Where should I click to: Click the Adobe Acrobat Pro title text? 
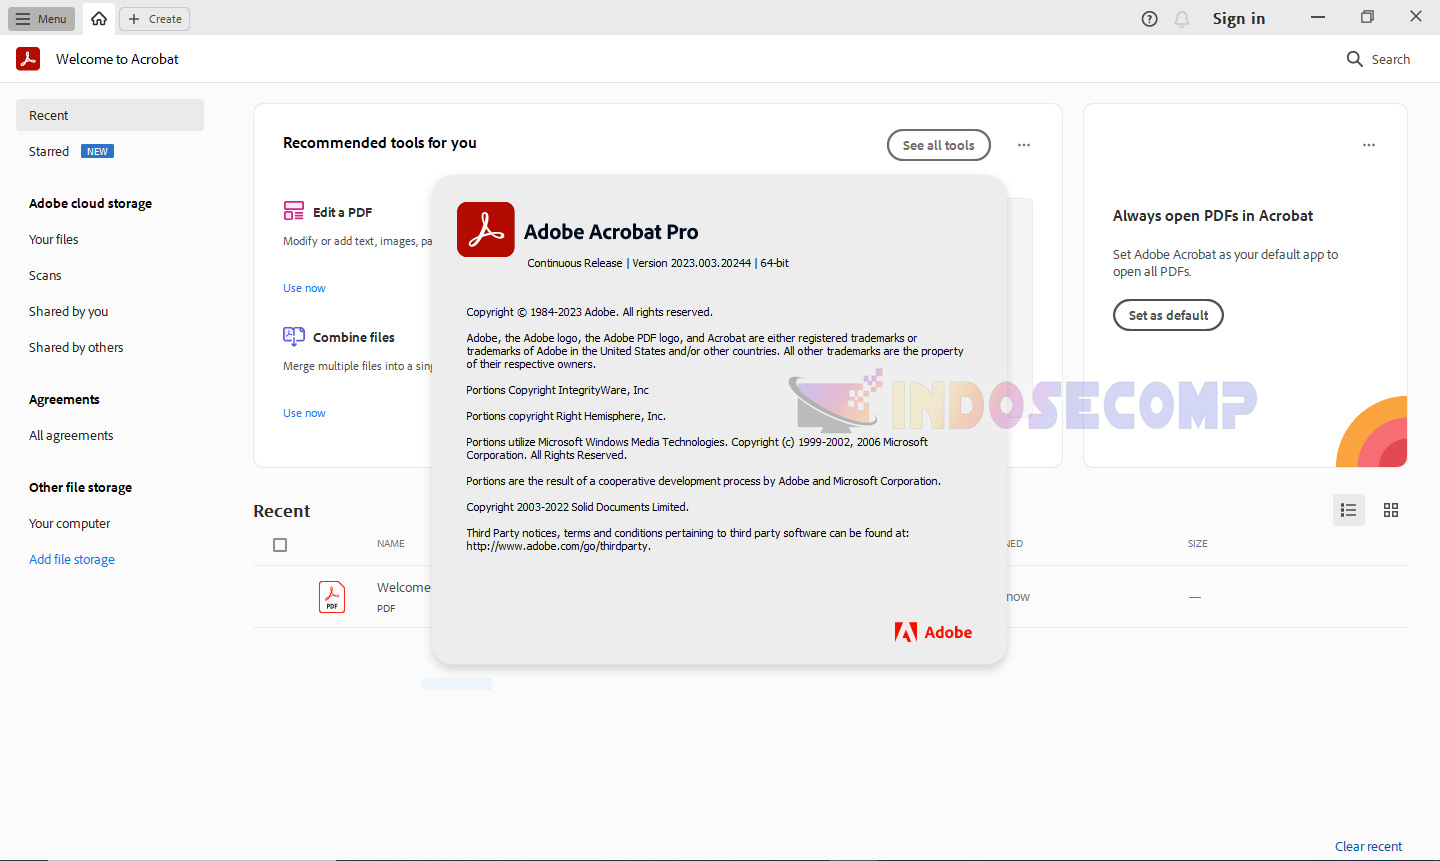point(611,232)
